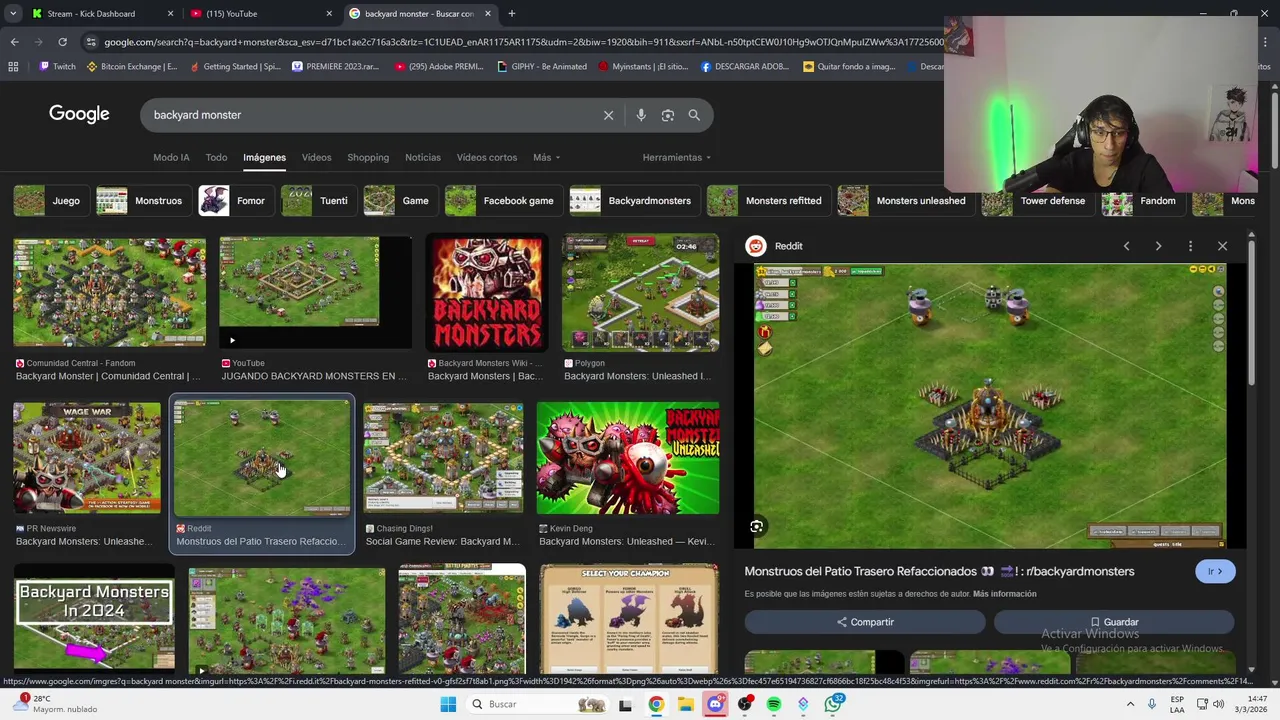Open the Más información copyright link

point(1004,594)
